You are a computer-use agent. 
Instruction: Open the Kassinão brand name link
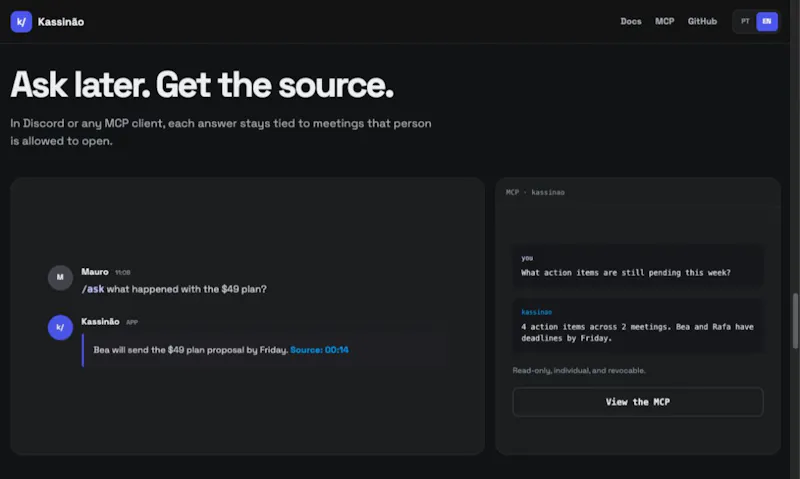pyautogui.click(x=61, y=22)
